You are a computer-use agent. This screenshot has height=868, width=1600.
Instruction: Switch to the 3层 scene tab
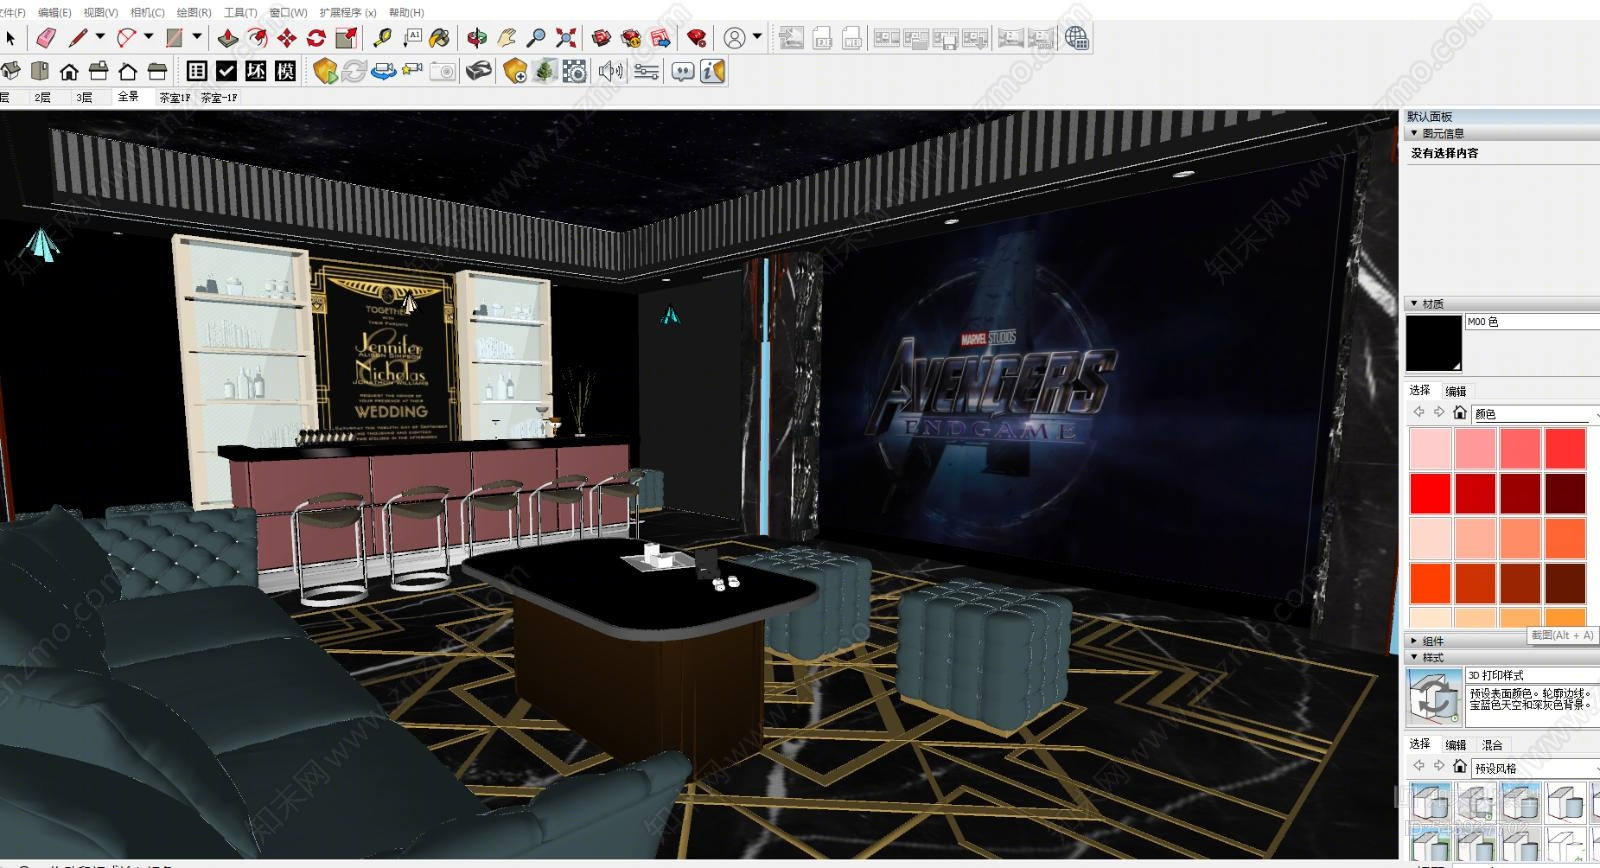pos(84,97)
